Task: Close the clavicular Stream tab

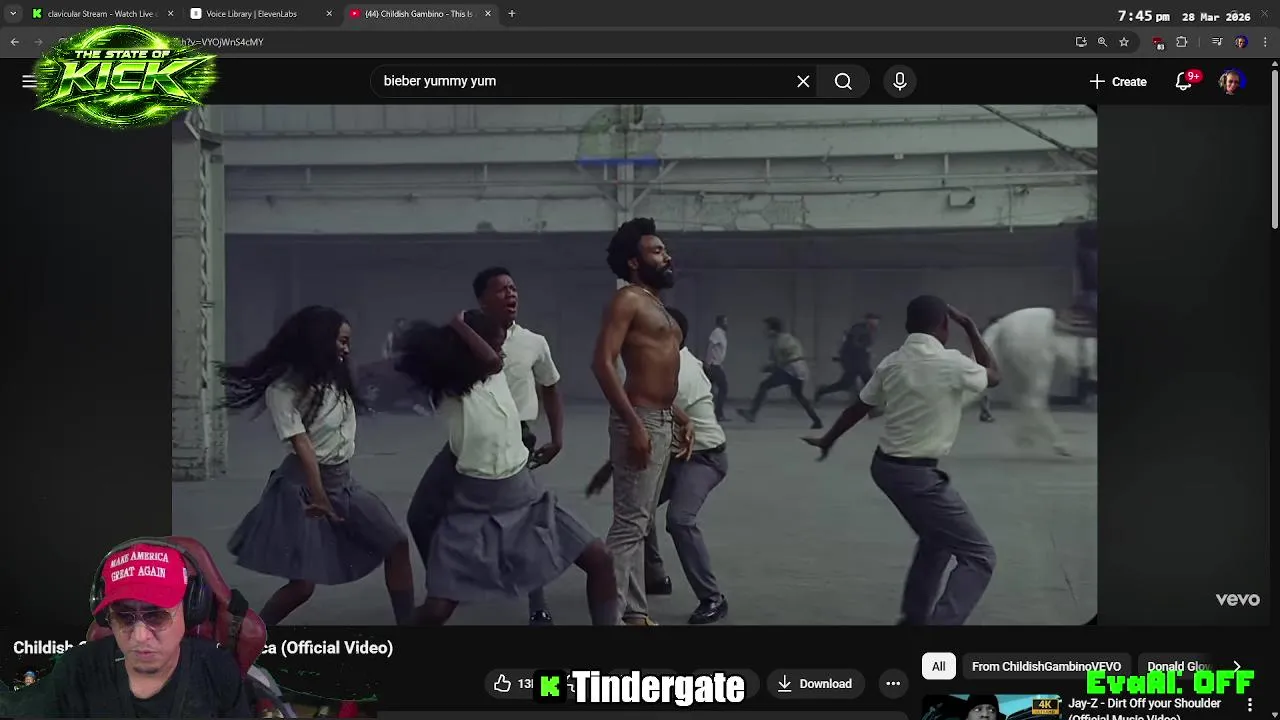Action: point(170,14)
